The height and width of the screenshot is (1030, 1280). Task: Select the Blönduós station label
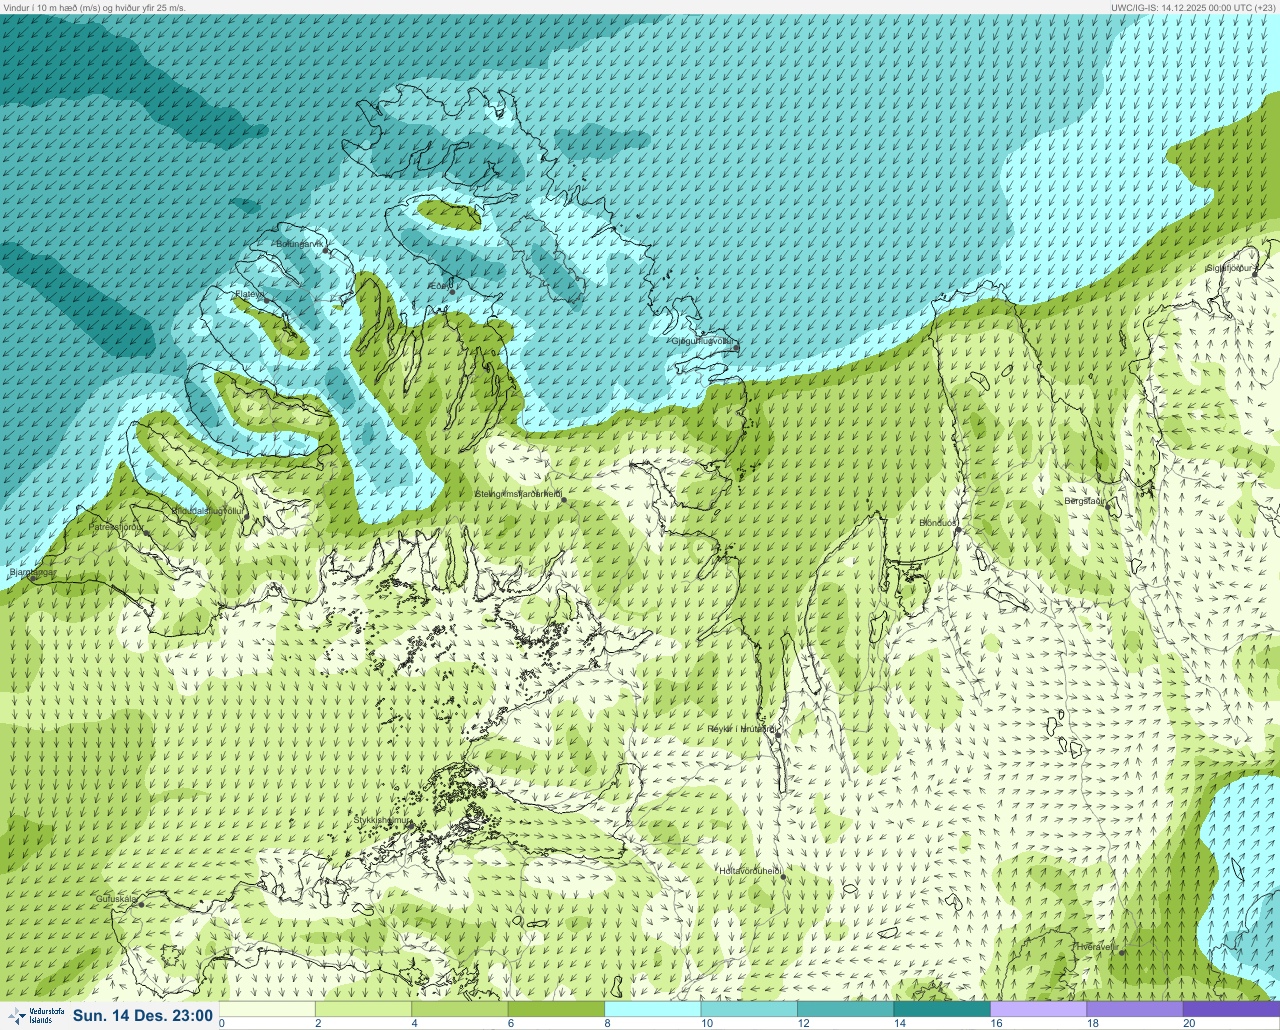tap(938, 523)
